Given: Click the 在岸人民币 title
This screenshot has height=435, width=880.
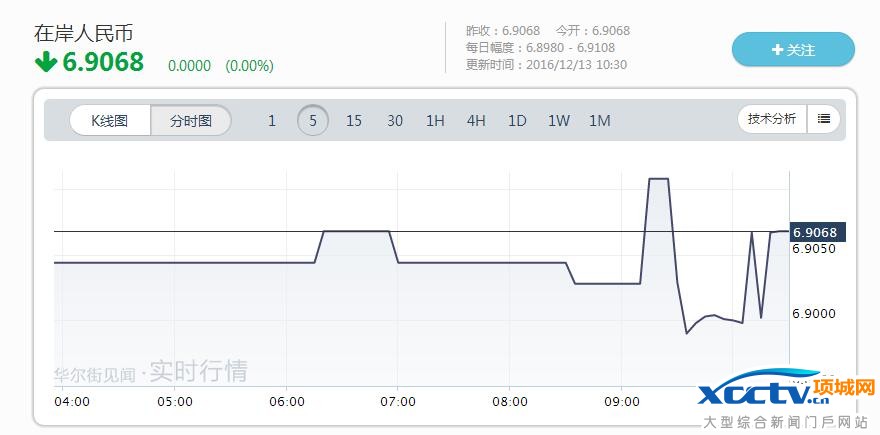Looking at the screenshot, I should click(83, 33).
